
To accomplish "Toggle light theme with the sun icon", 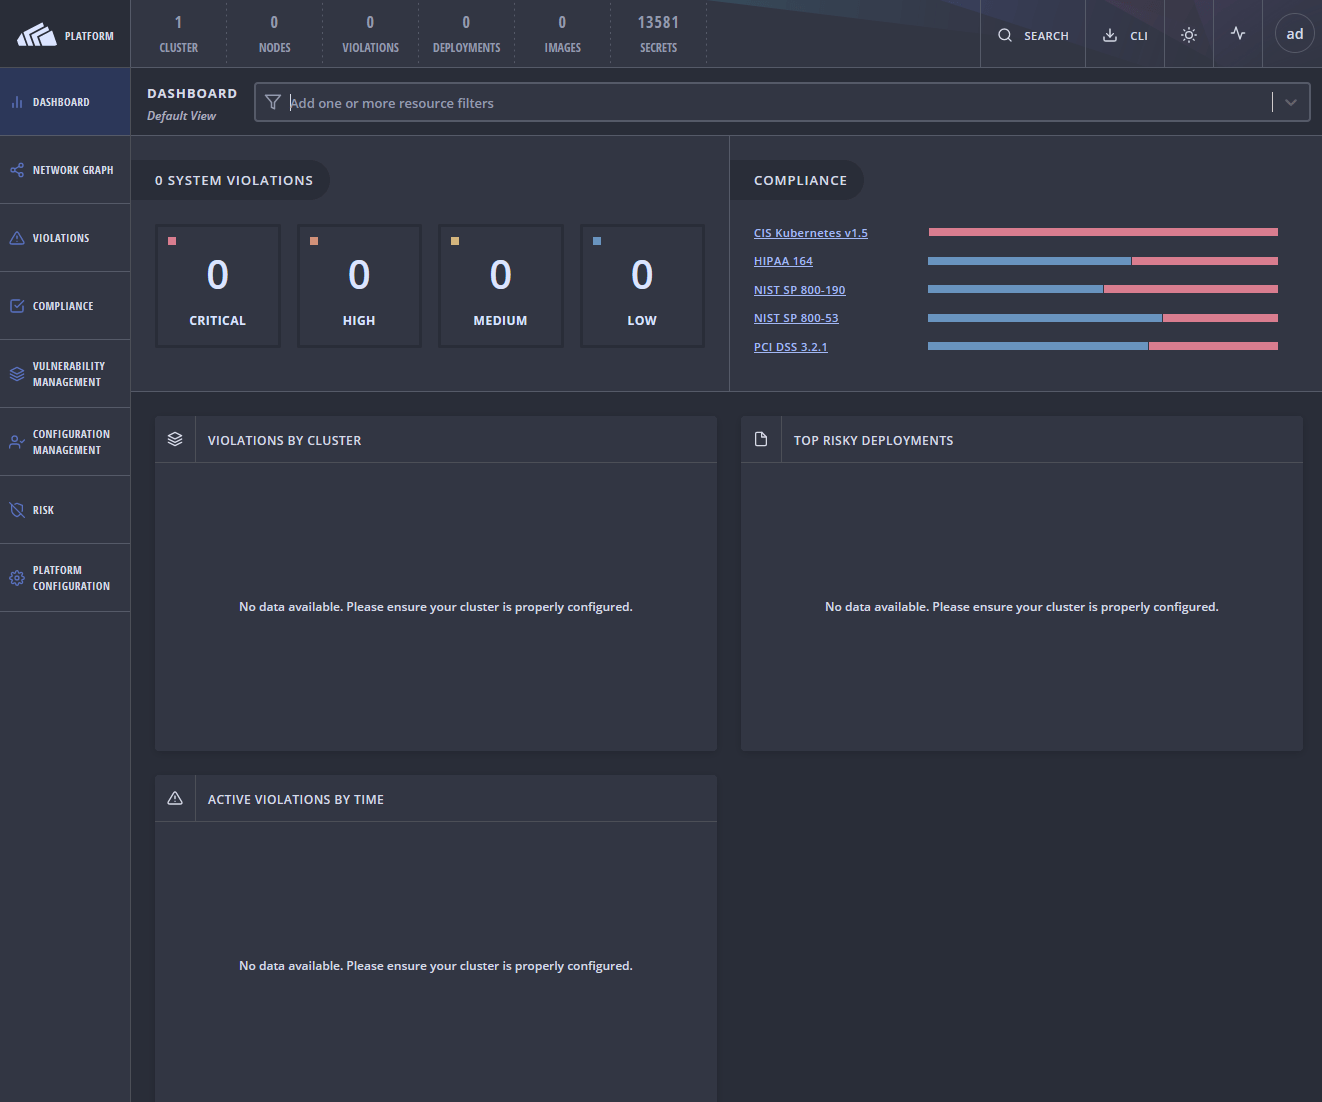I will tap(1189, 35).
